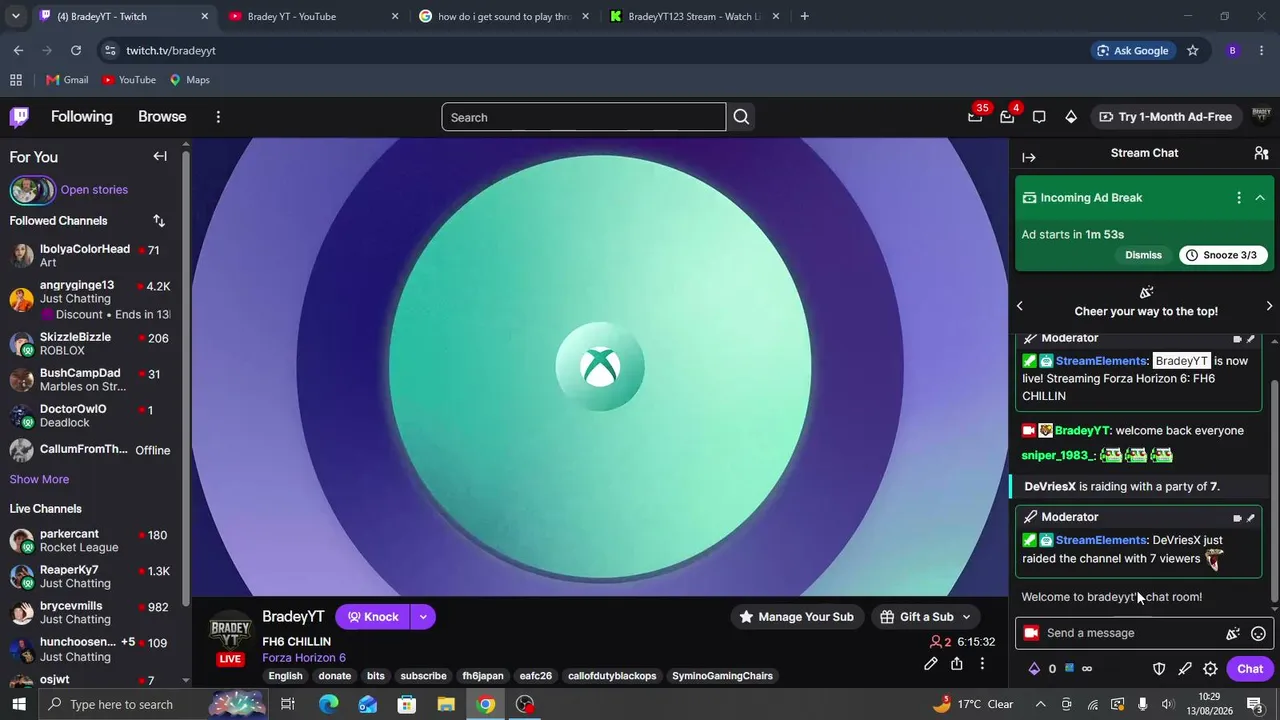Viewport: 1280px width, 720px height.
Task: Open angryginge13 channel in sidebar
Action: coord(90,299)
